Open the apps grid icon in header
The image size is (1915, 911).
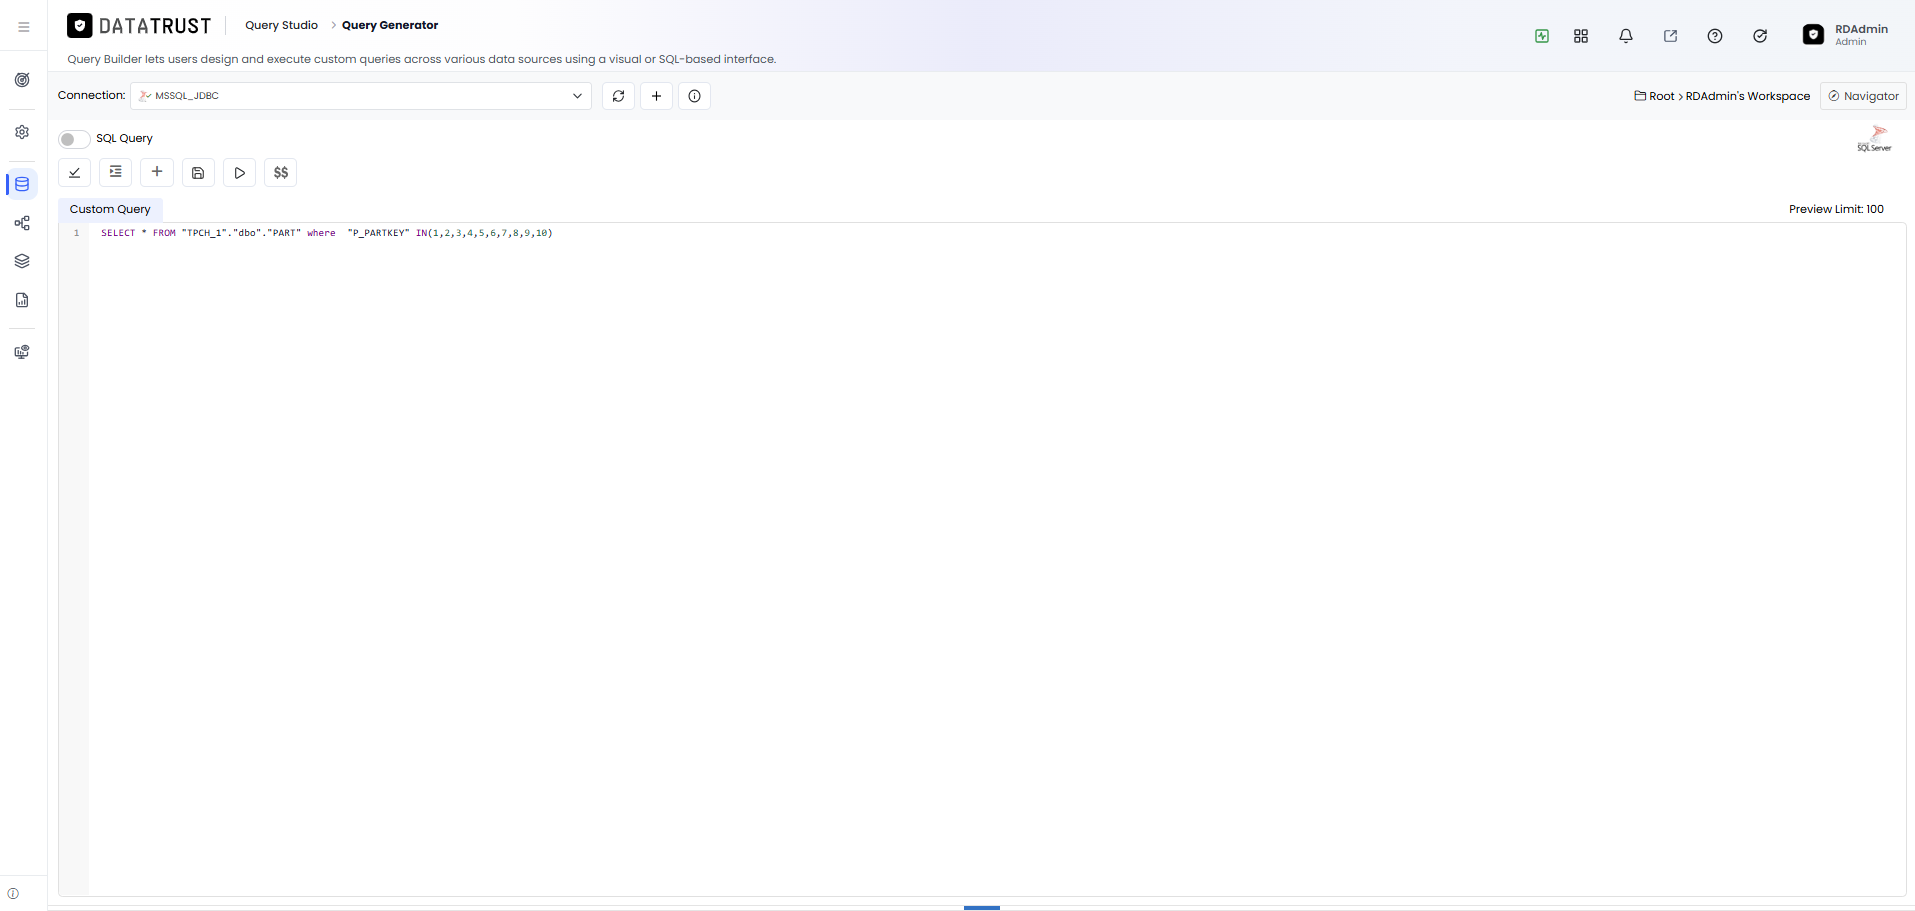coord(1581,36)
